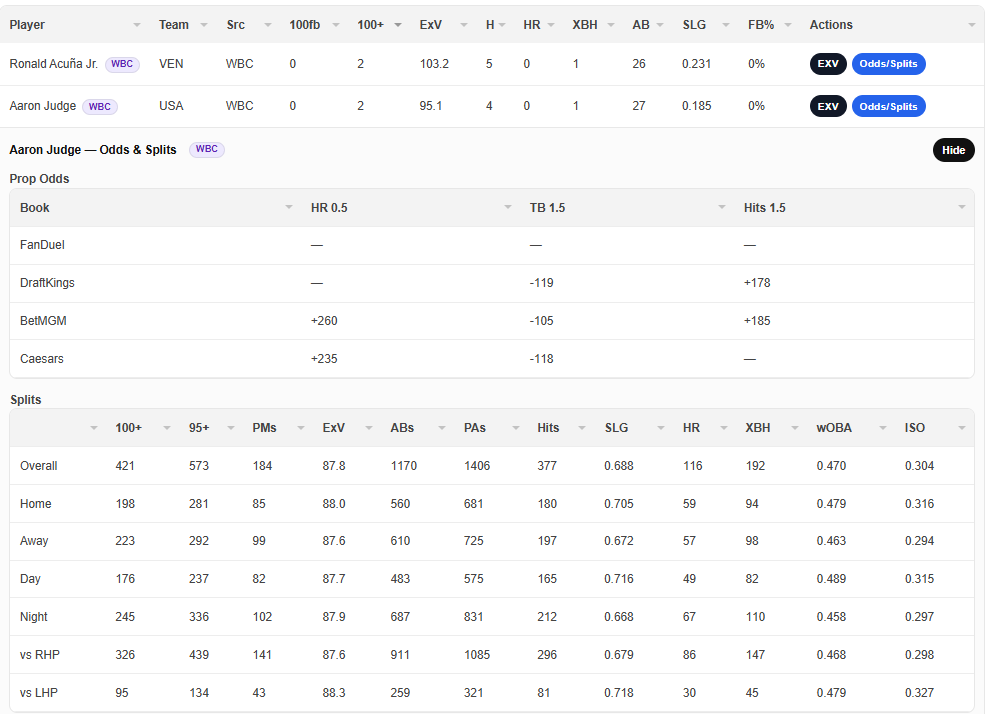Click Odds/Splits button for Aaron Judge
Image resolution: width=991 pixels, height=714 pixels.
click(889, 106)
